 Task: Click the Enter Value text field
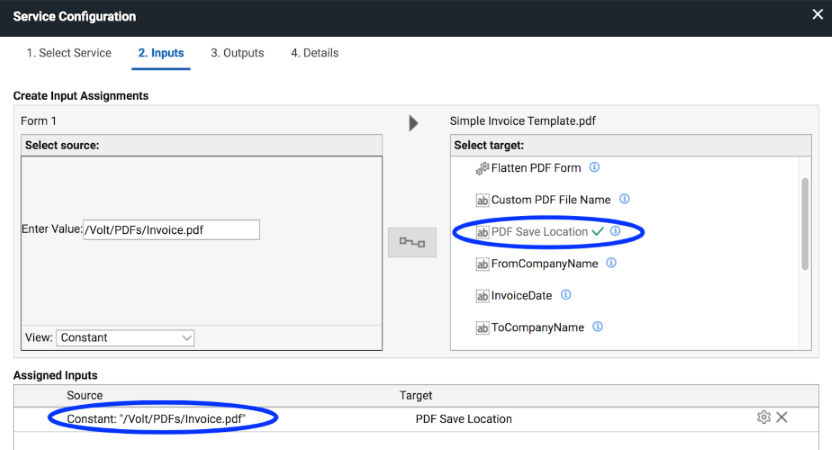pos(171,230)
